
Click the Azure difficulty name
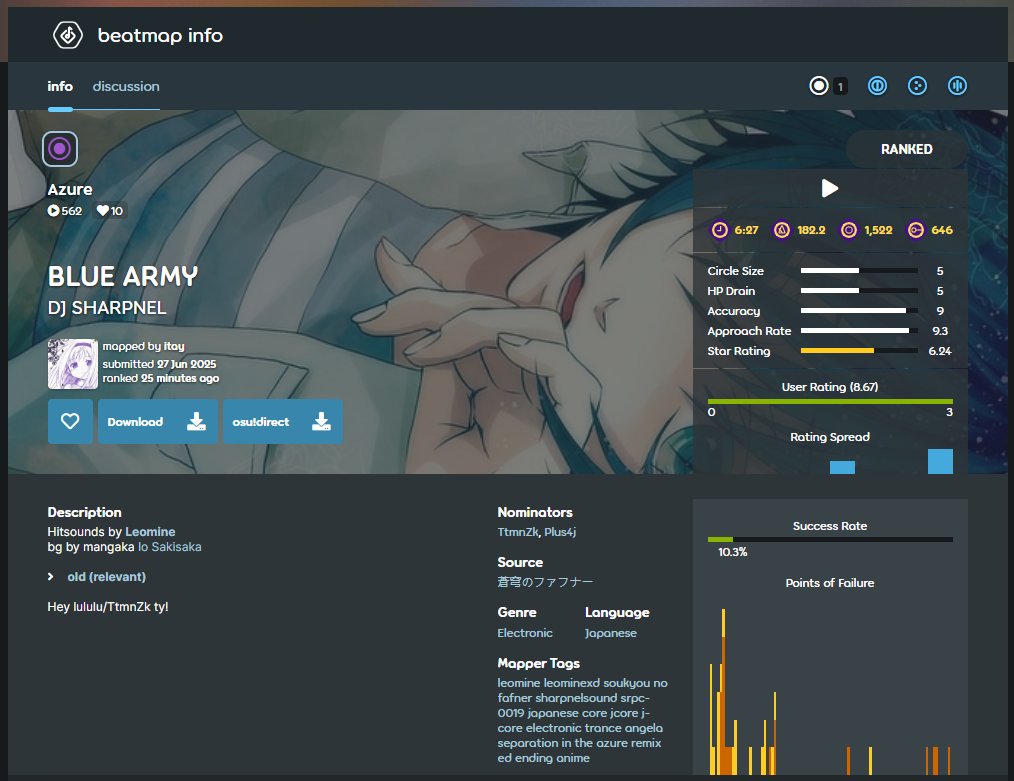70,189
